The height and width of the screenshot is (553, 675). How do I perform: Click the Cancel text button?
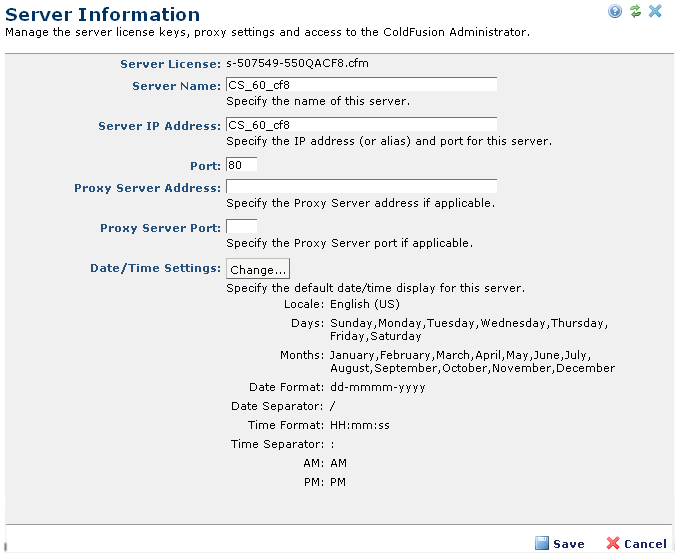[644, 544]
